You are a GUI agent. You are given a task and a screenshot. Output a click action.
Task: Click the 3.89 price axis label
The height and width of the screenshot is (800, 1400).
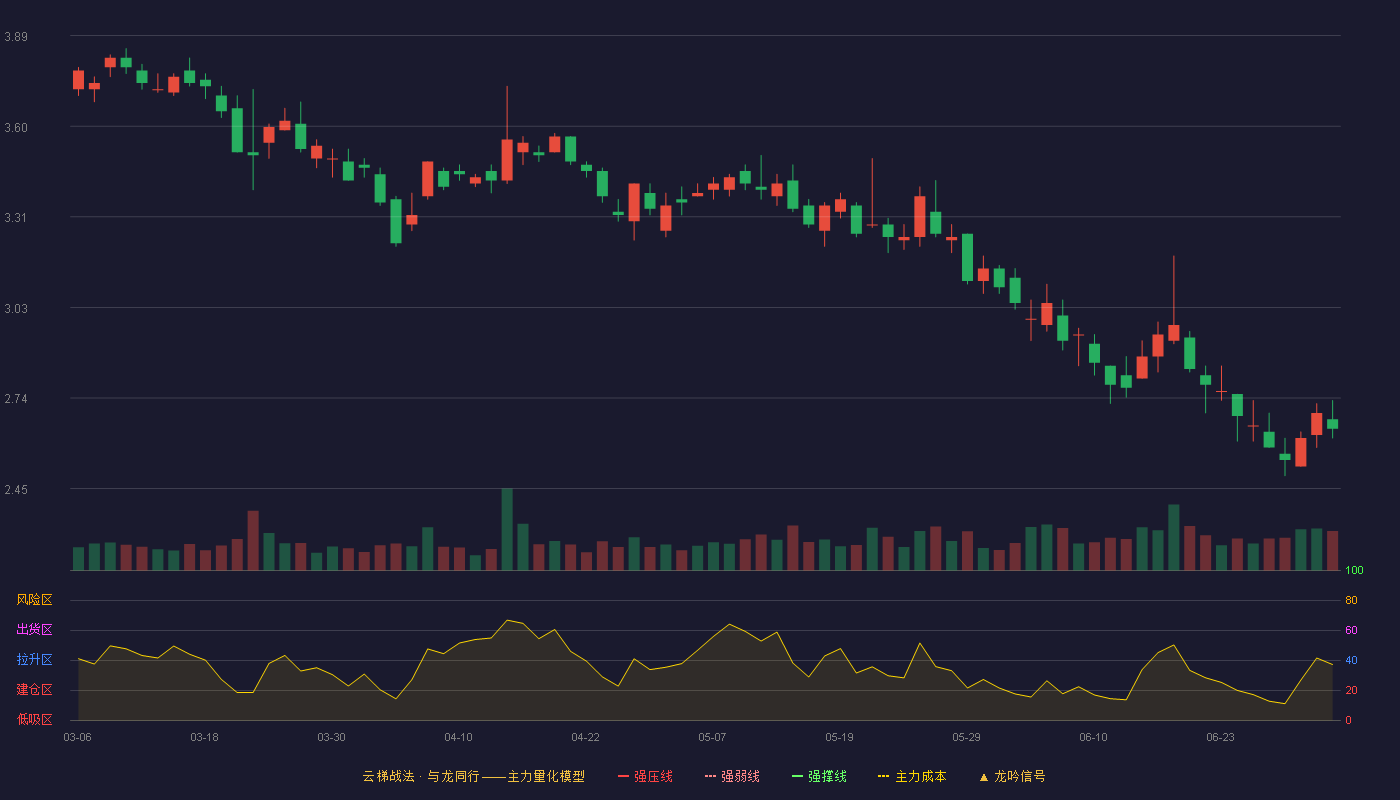tap(16, 37)
